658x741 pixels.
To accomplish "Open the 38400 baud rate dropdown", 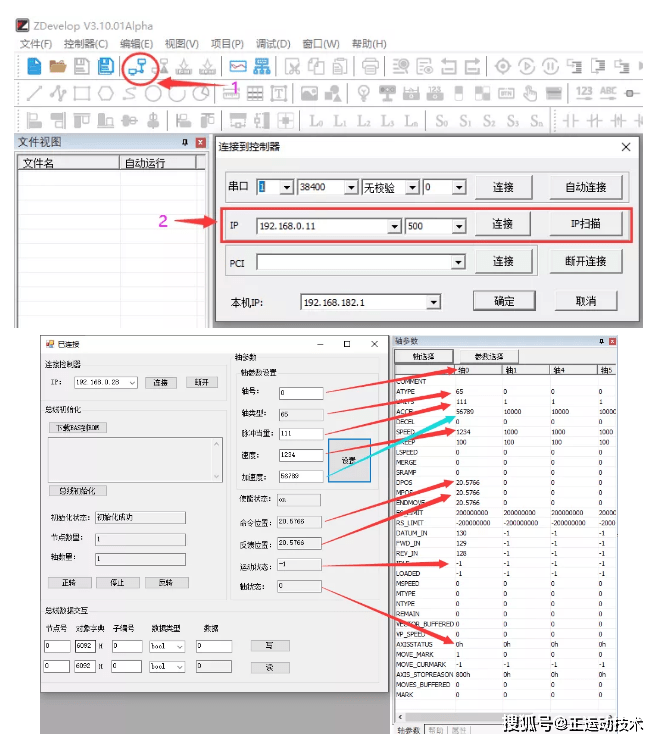I will [x=351, y=188].
